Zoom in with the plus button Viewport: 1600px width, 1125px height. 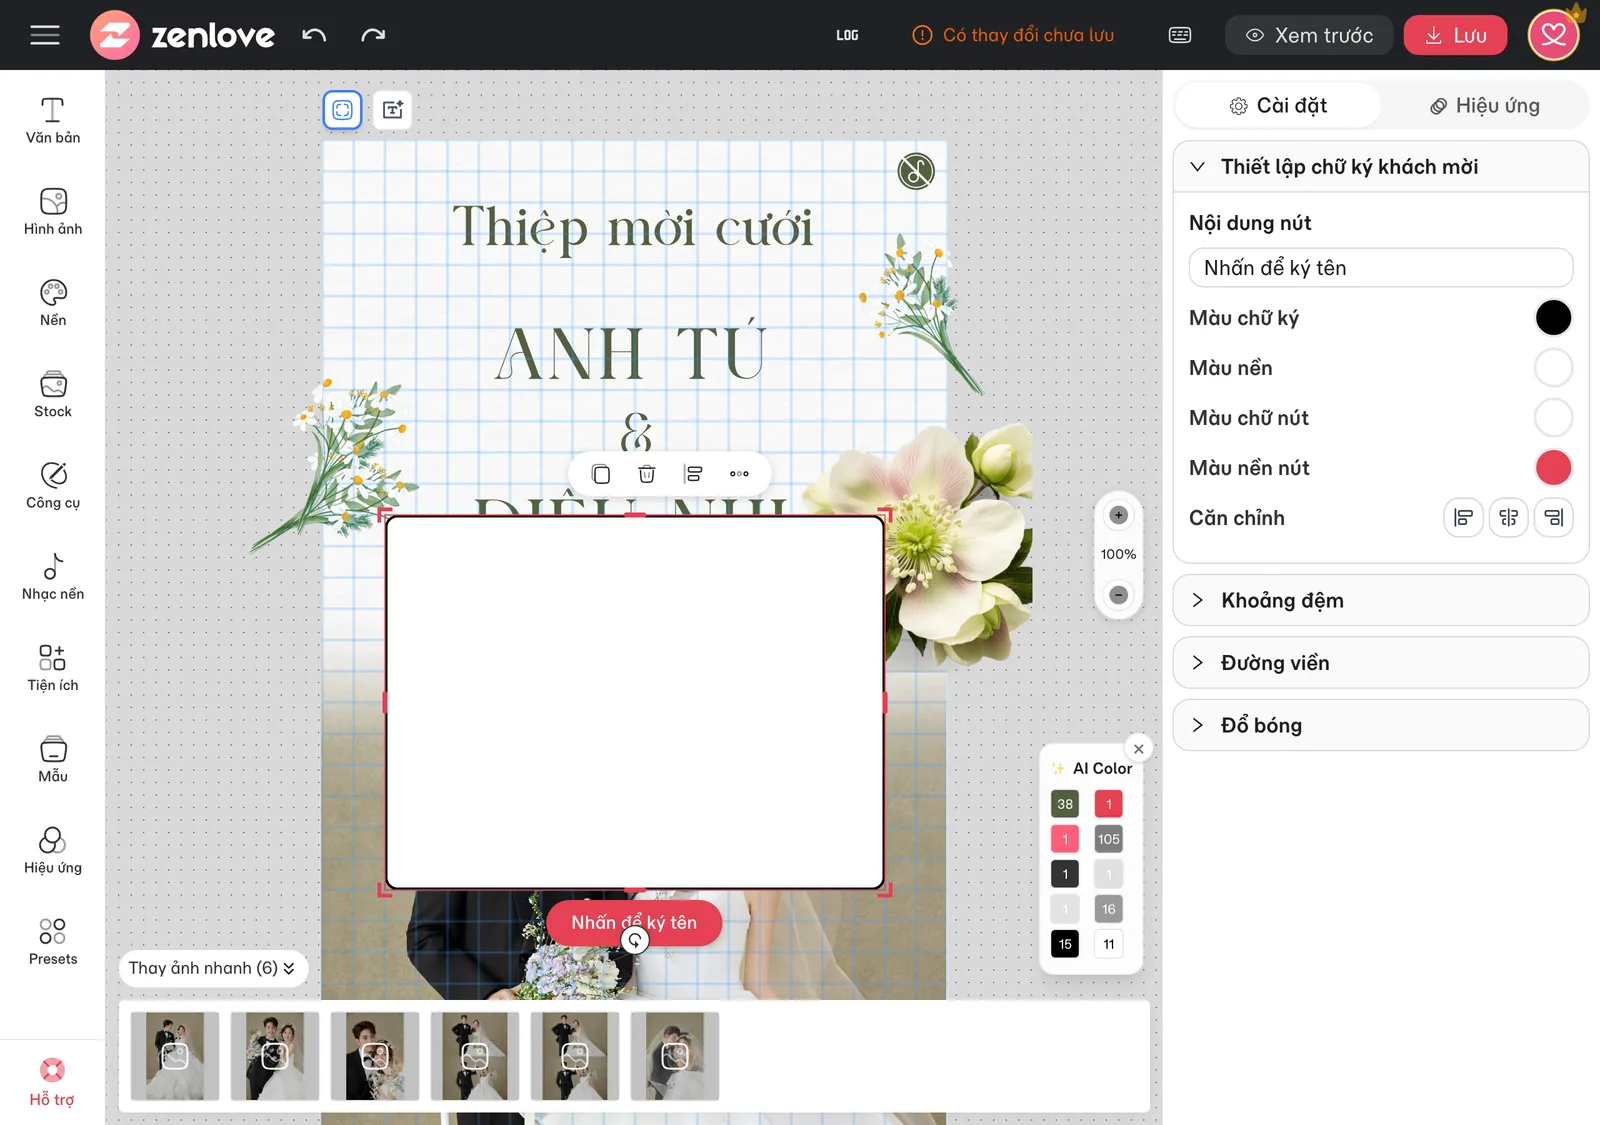[1118, 515]
